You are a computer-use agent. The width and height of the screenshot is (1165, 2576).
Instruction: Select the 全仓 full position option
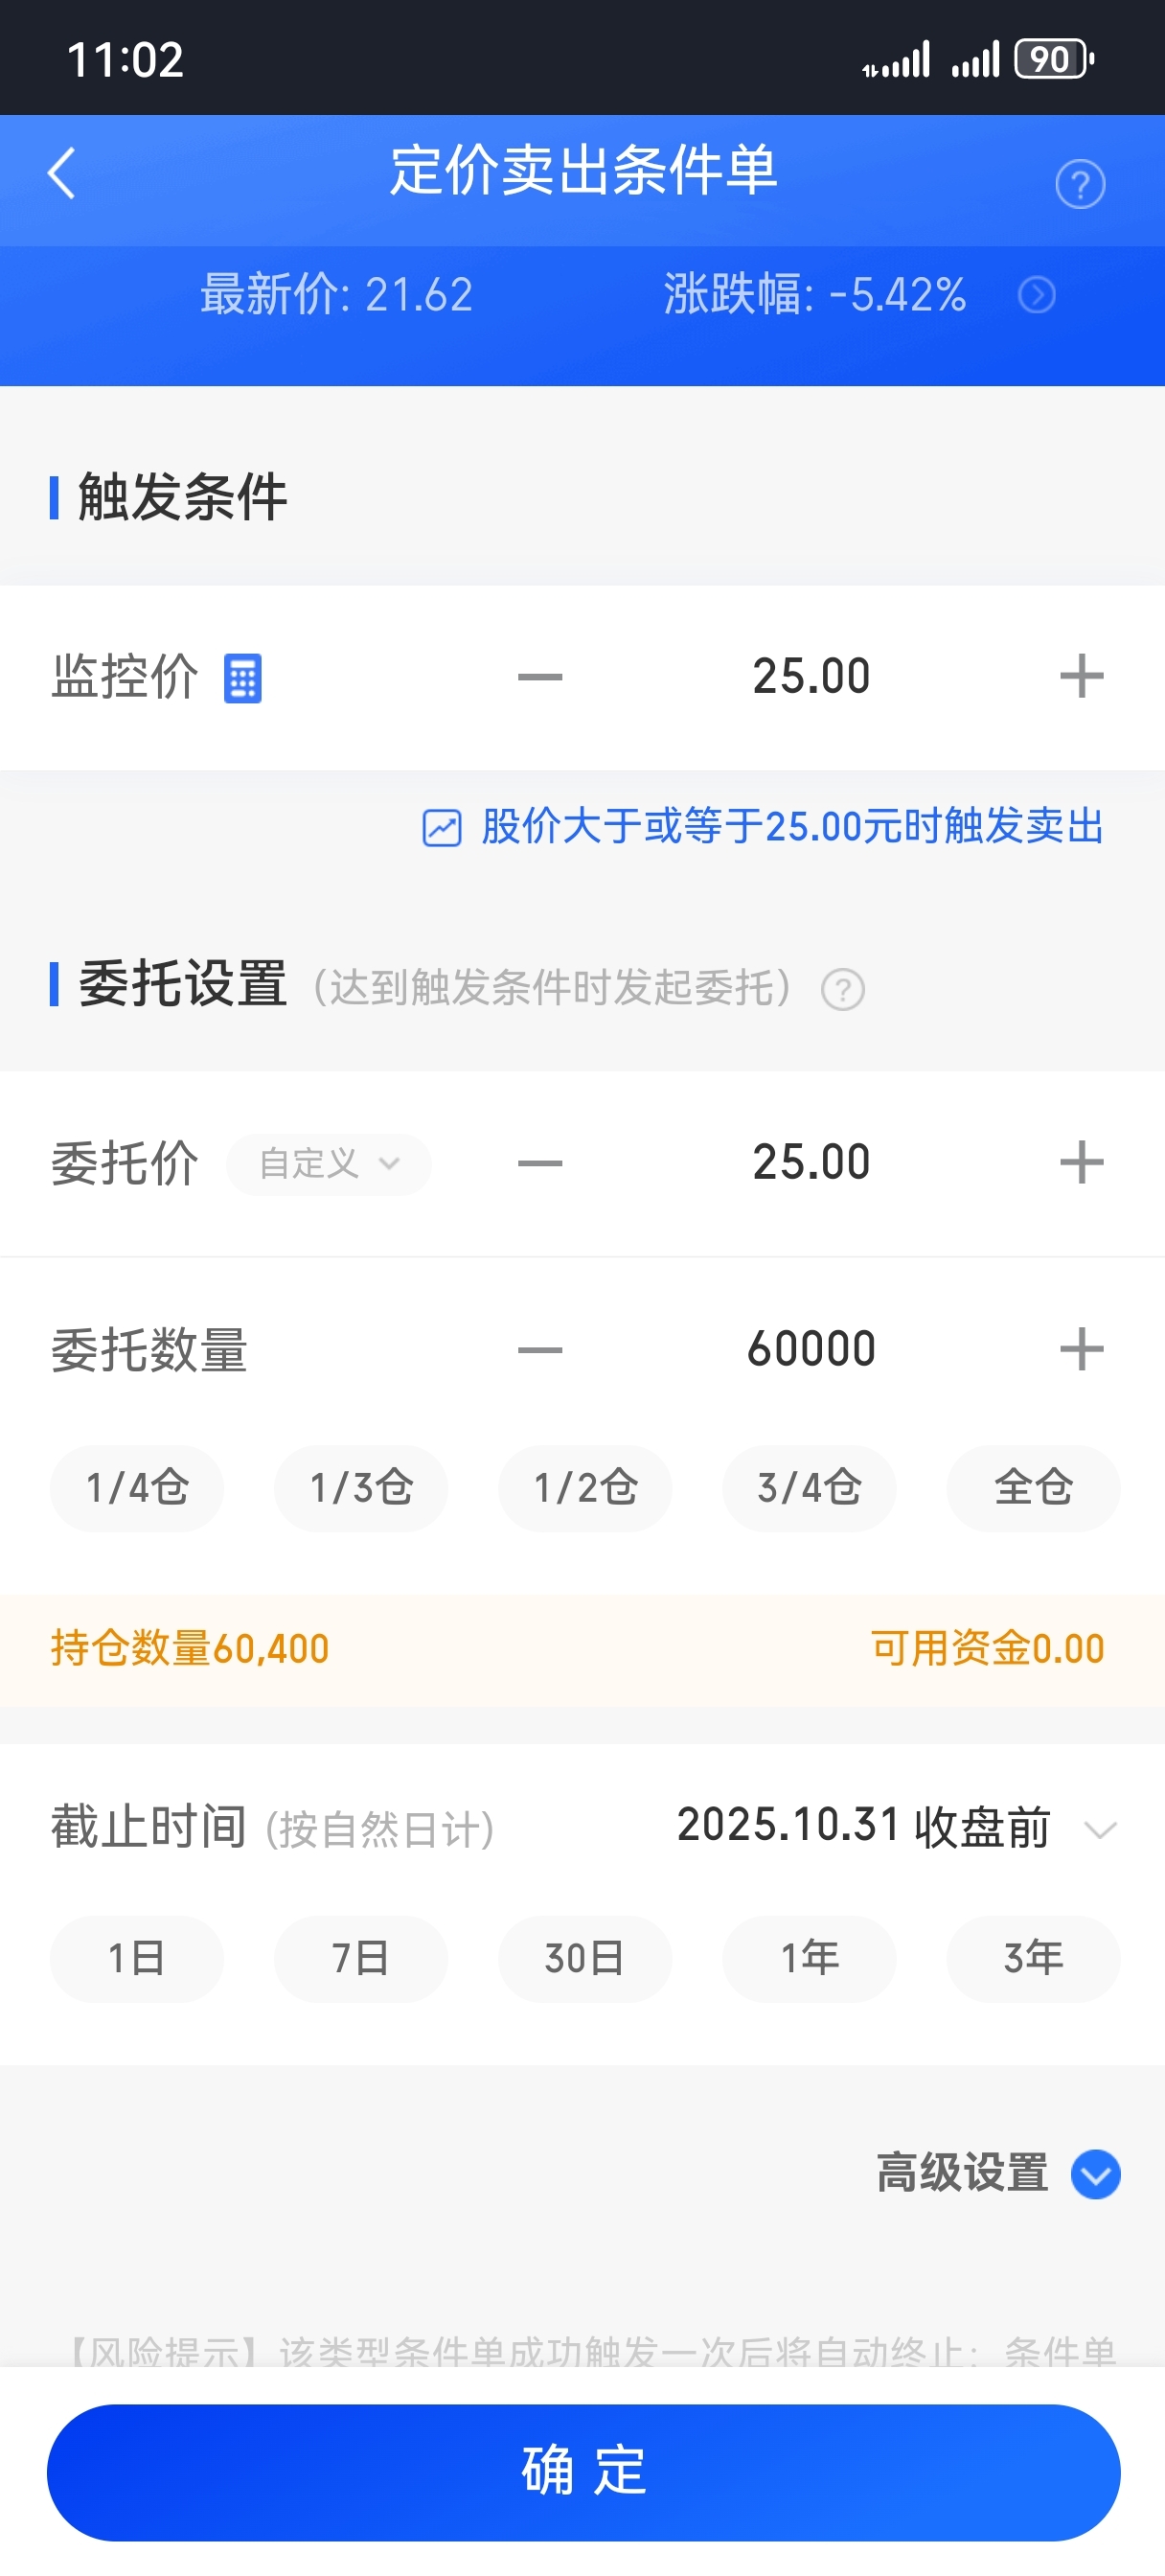[x=1032, y=1488]
